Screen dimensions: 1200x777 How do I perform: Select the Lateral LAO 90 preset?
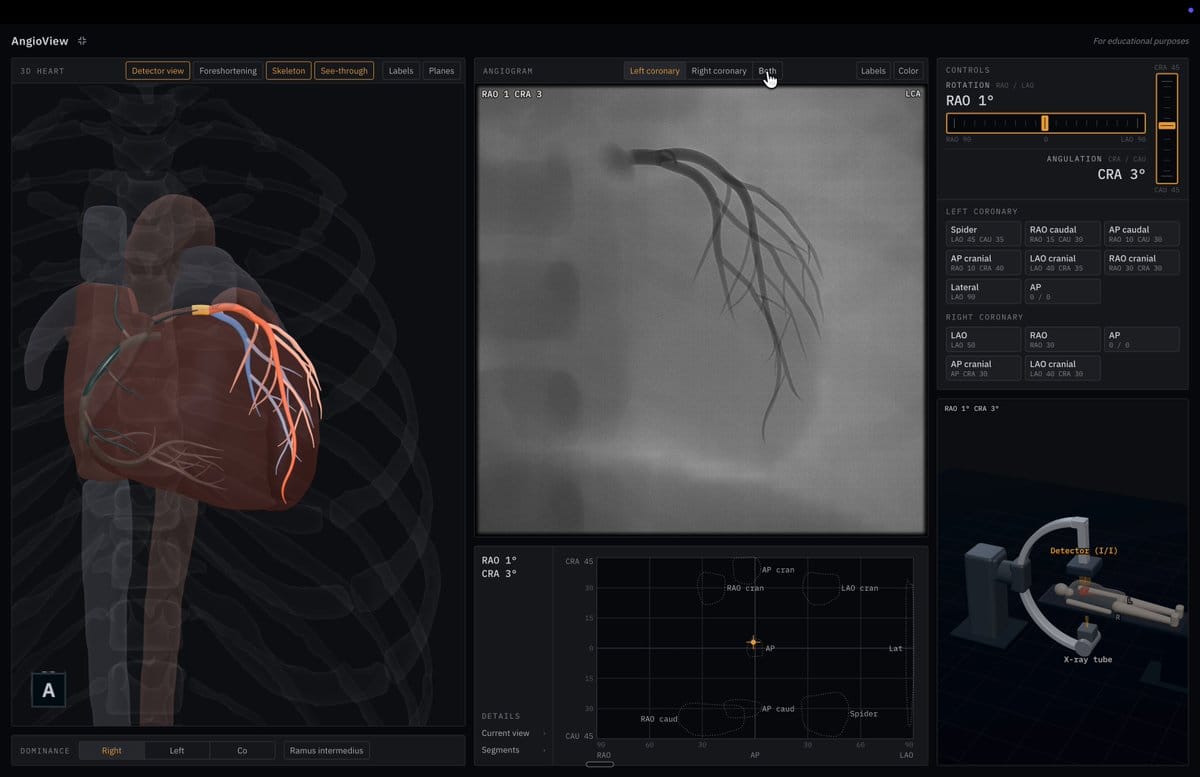tap(983, 291)
